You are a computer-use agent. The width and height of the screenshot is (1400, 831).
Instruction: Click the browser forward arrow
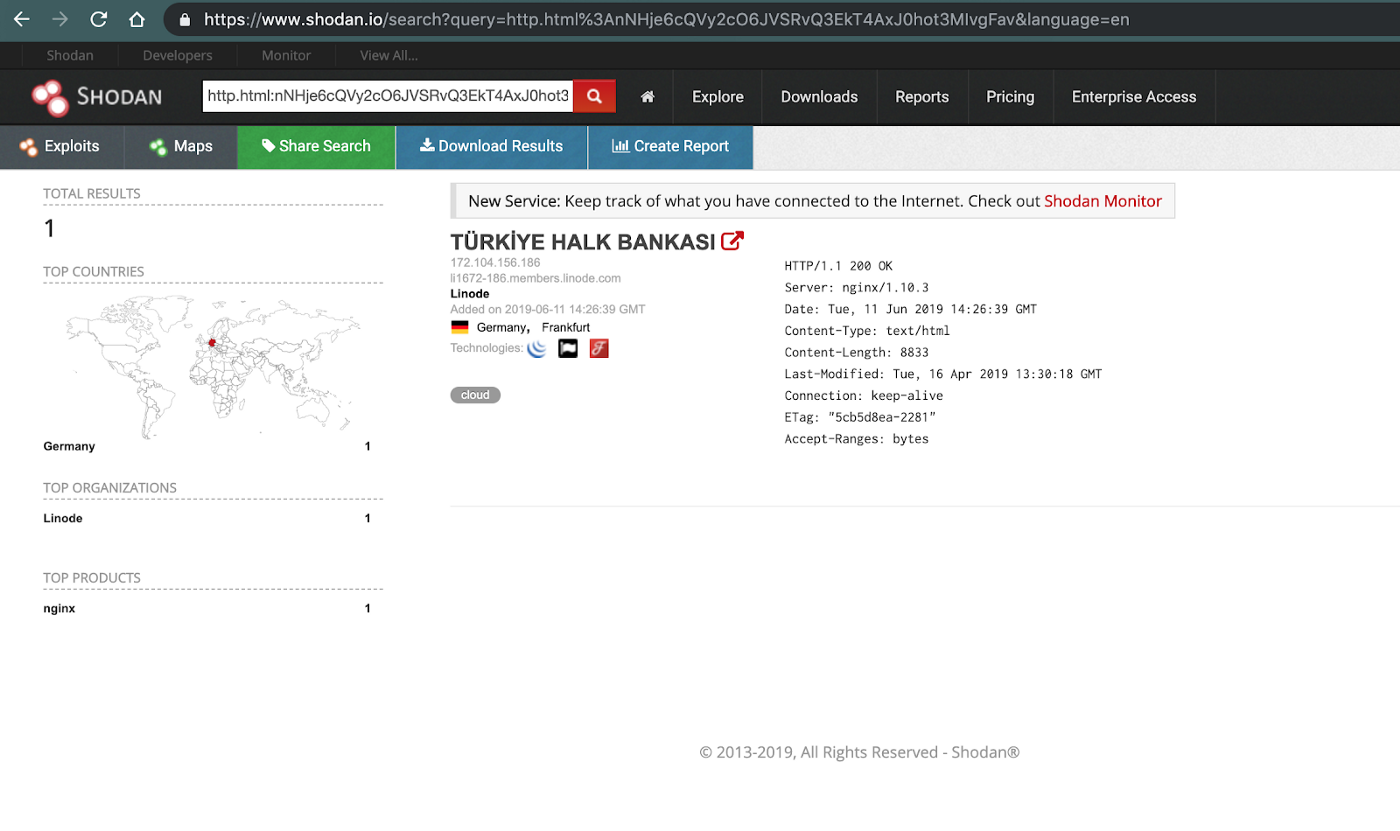(x=60, y=19)
